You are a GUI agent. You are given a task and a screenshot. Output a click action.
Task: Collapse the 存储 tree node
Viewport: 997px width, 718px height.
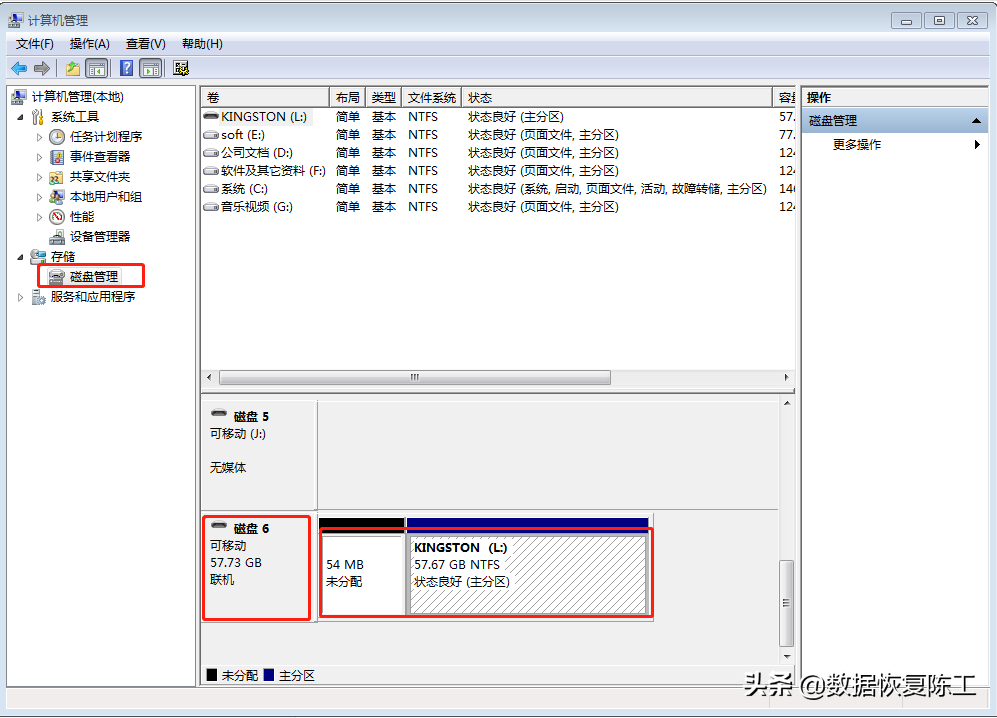pyautogui.click(x=20, y=257)
